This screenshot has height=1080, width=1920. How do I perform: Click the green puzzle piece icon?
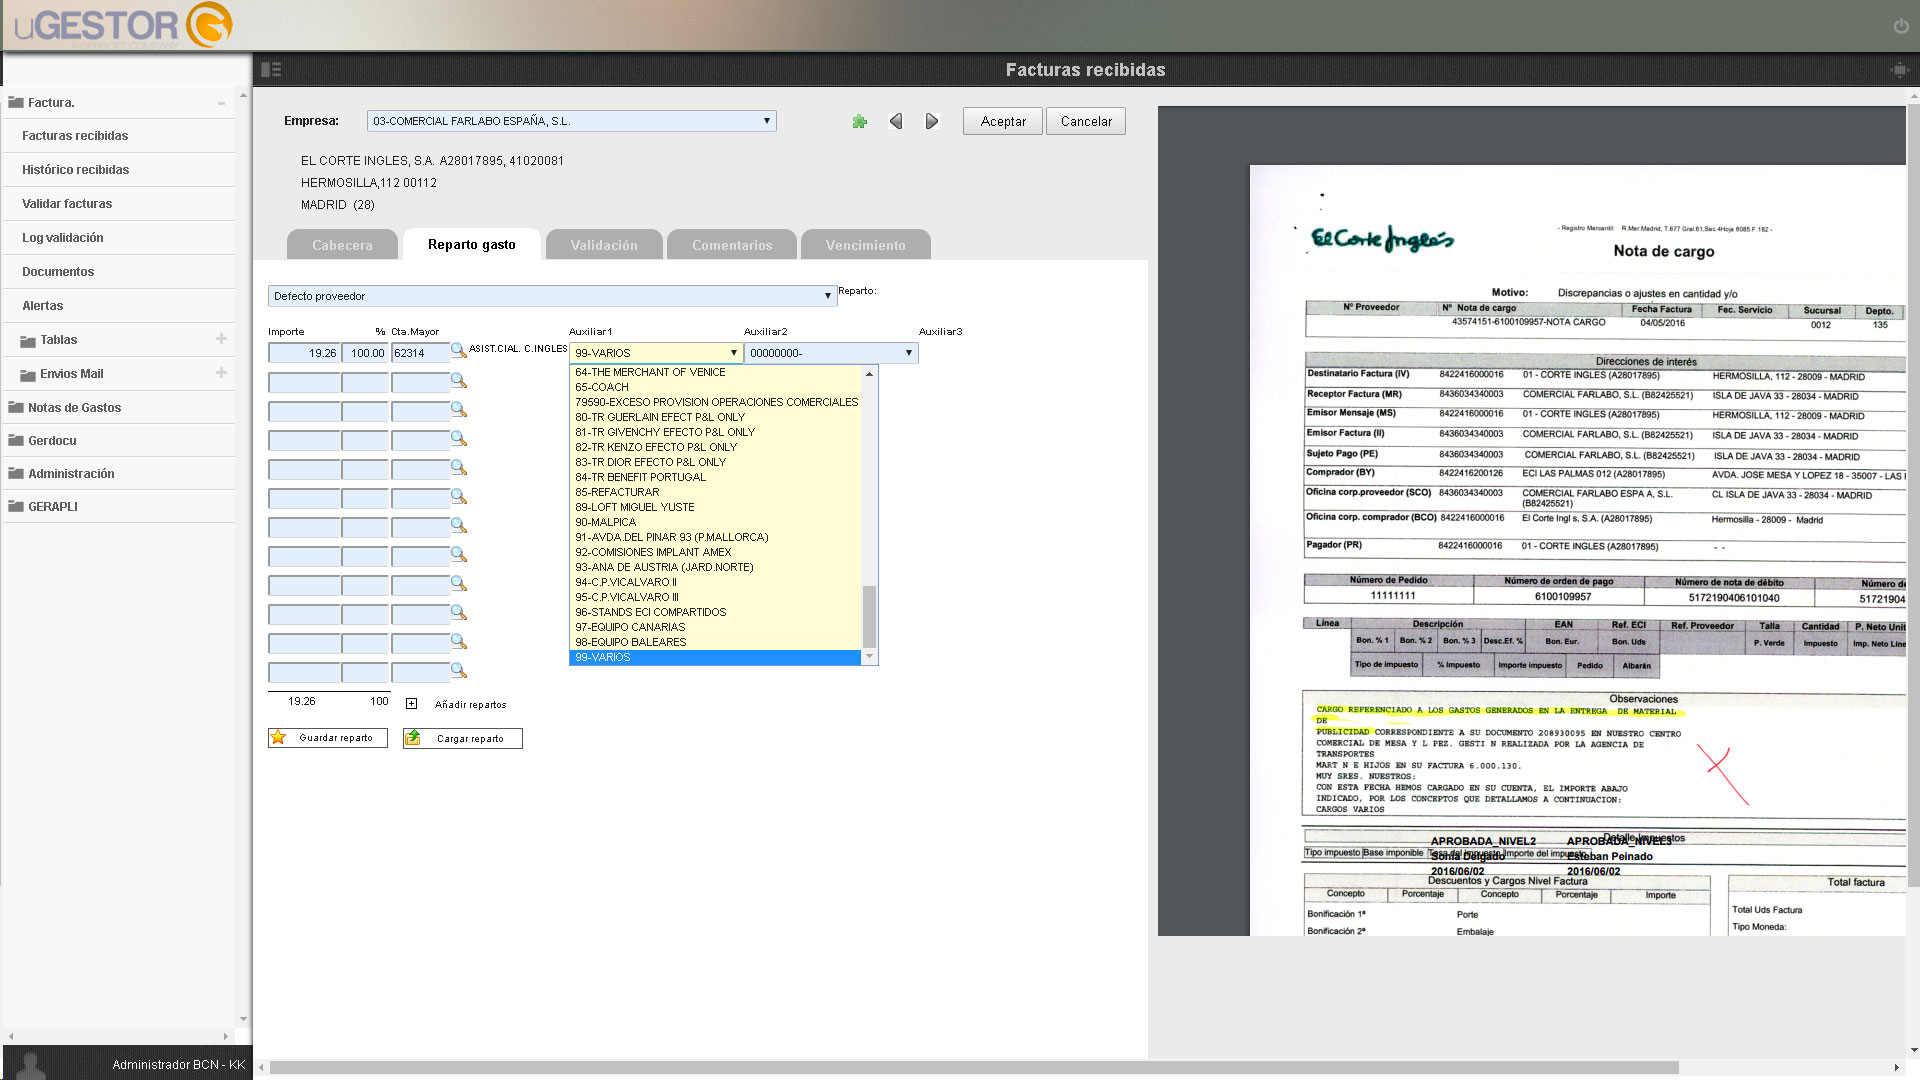tap(859, 121)
